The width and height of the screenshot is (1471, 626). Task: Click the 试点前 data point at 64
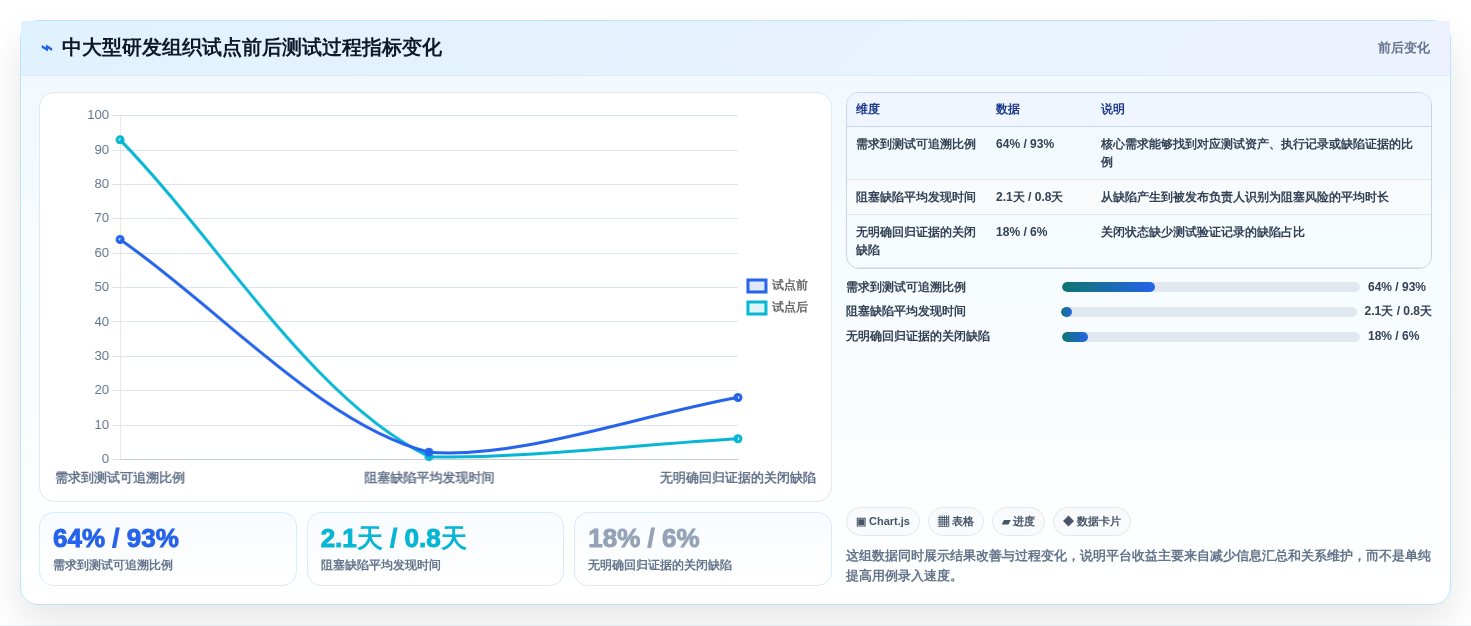click(x=120, y=239)
